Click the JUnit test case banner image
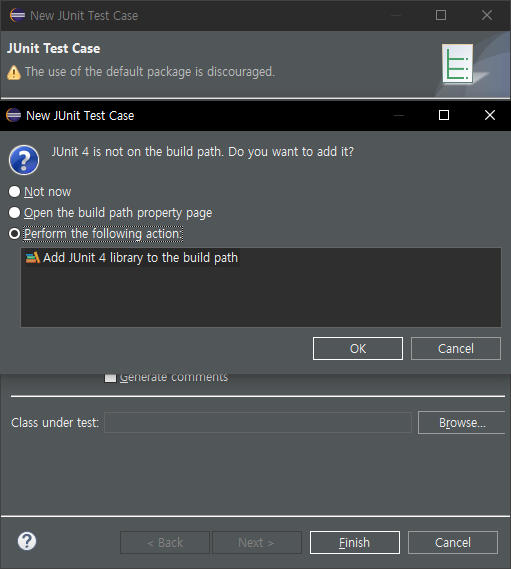This screenshot has width=511, height=569. (457, 64)
